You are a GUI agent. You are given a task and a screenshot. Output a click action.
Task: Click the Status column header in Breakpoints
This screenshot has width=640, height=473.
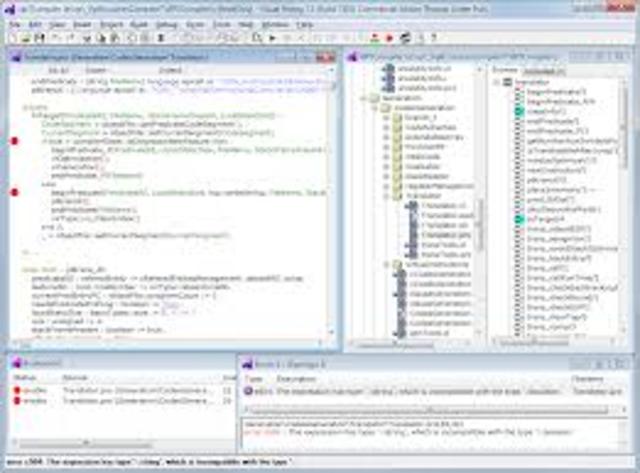coord(25,378)
